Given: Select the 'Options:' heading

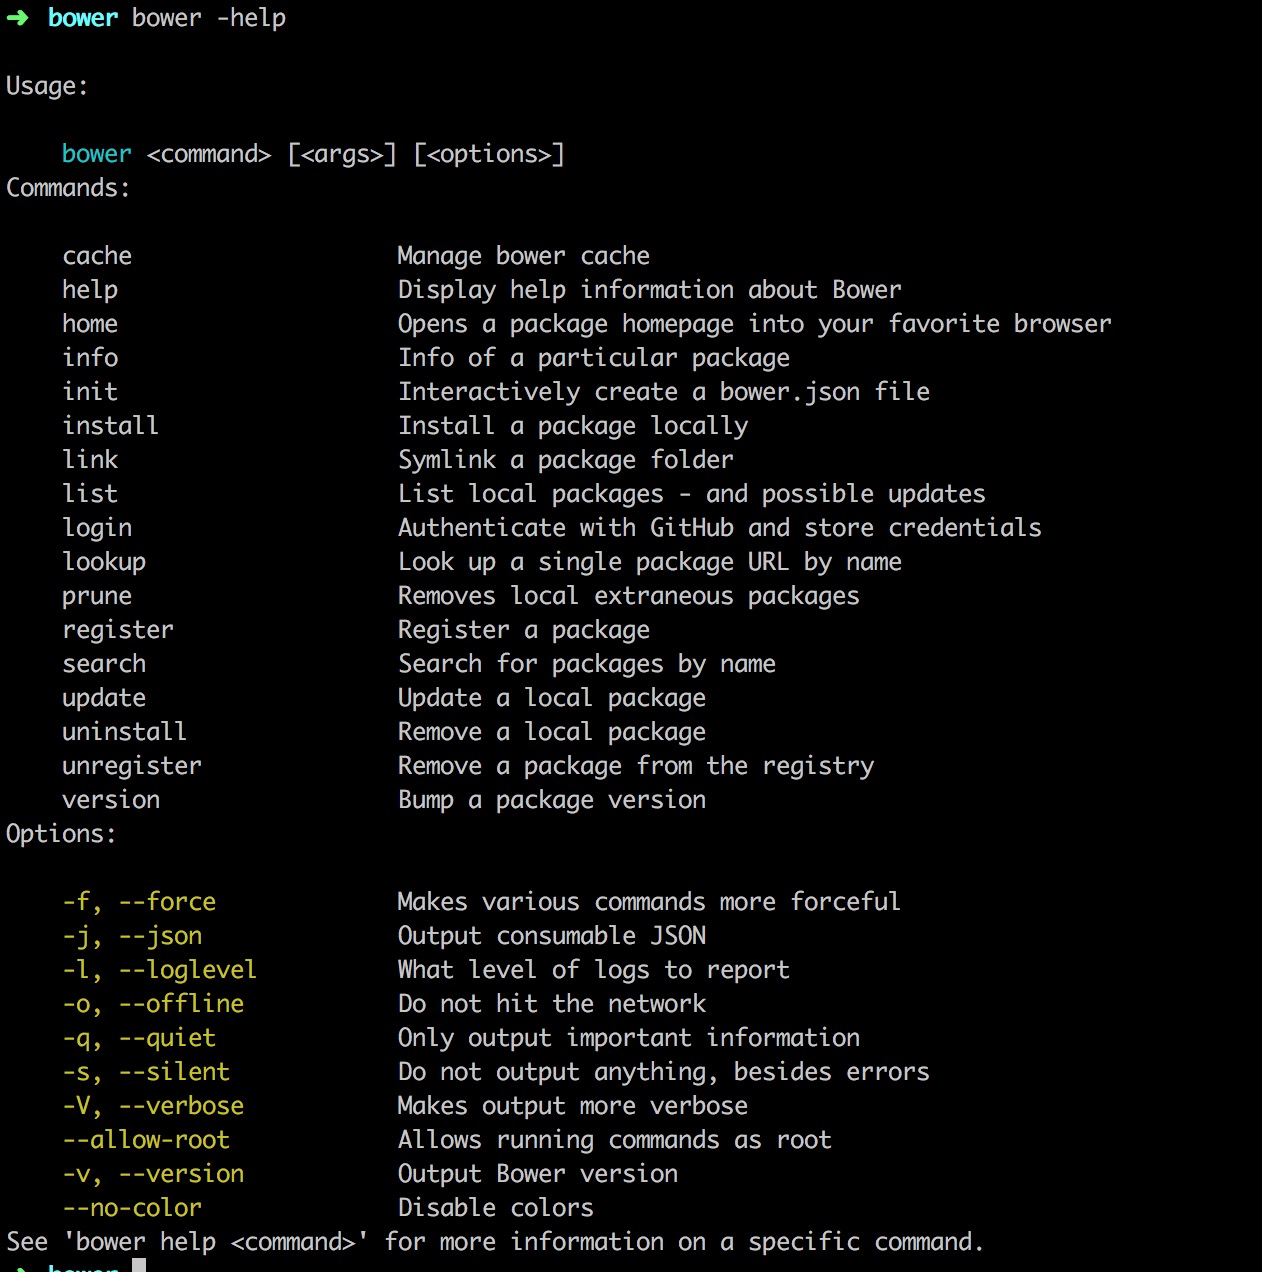Looking at the screenshot, I should click(61, 834).
